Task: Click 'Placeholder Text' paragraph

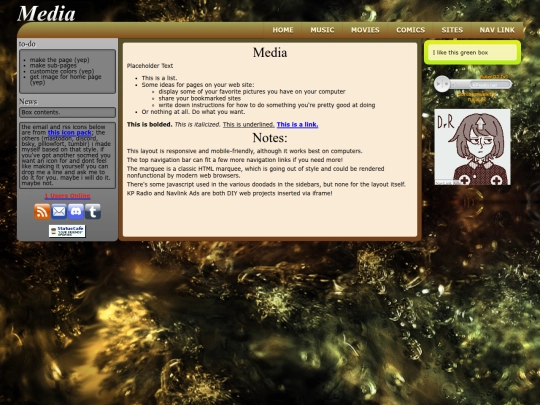Action: point(150,66)
